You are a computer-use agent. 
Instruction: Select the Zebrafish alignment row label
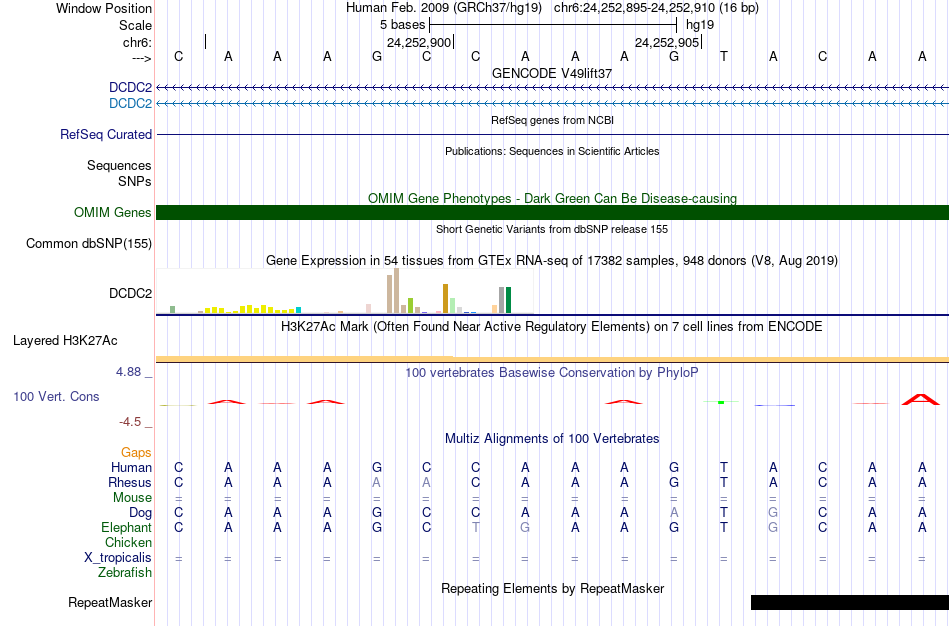[x=125, y=572]
